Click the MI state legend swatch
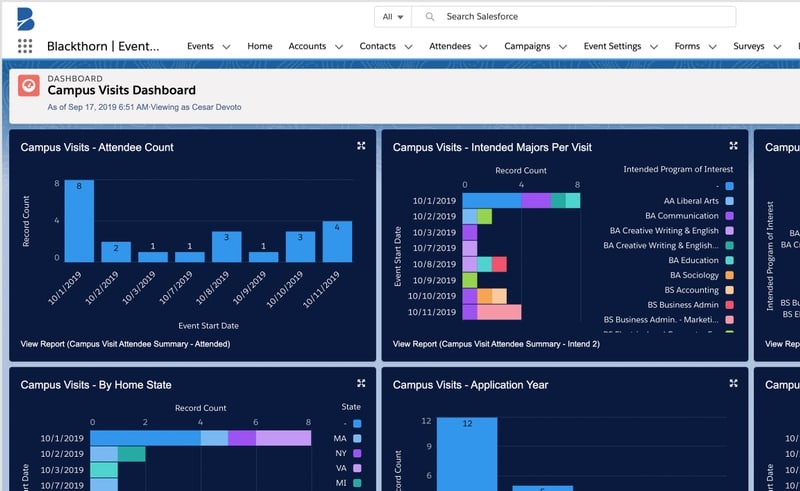 357,483
